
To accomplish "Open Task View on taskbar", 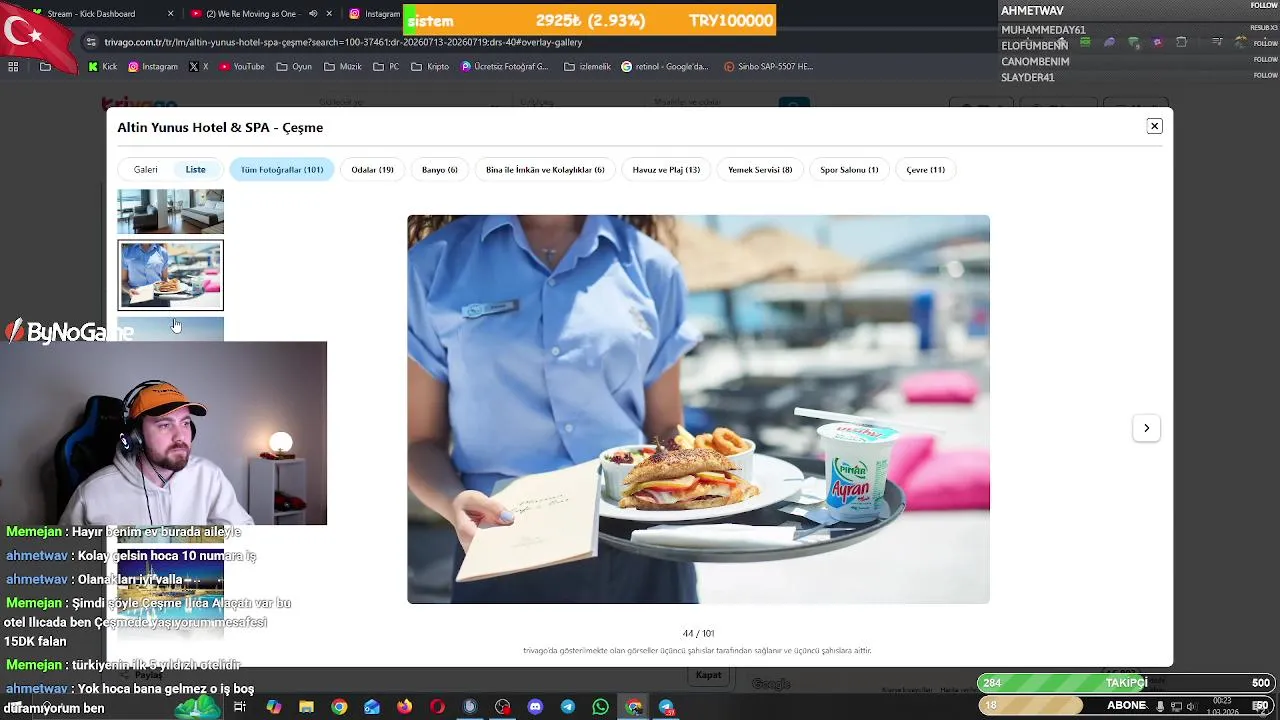I will pos(240,707).
